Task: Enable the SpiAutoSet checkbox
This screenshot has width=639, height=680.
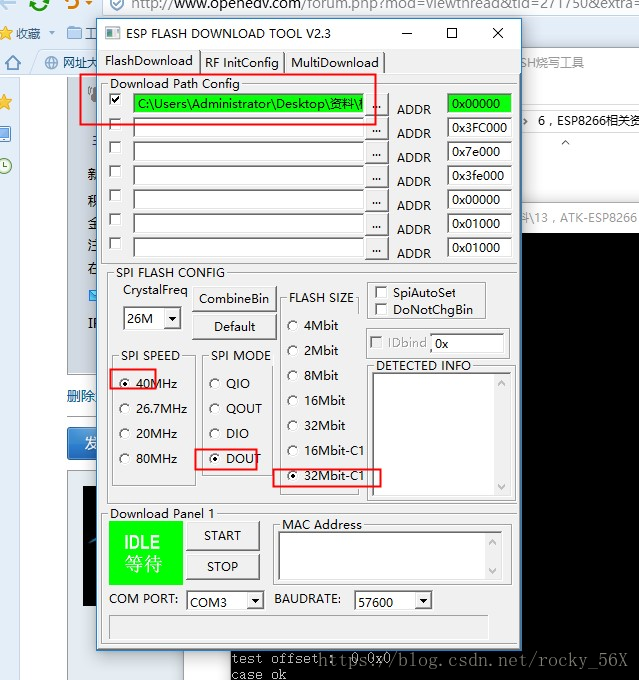Action: click(381, 292)
